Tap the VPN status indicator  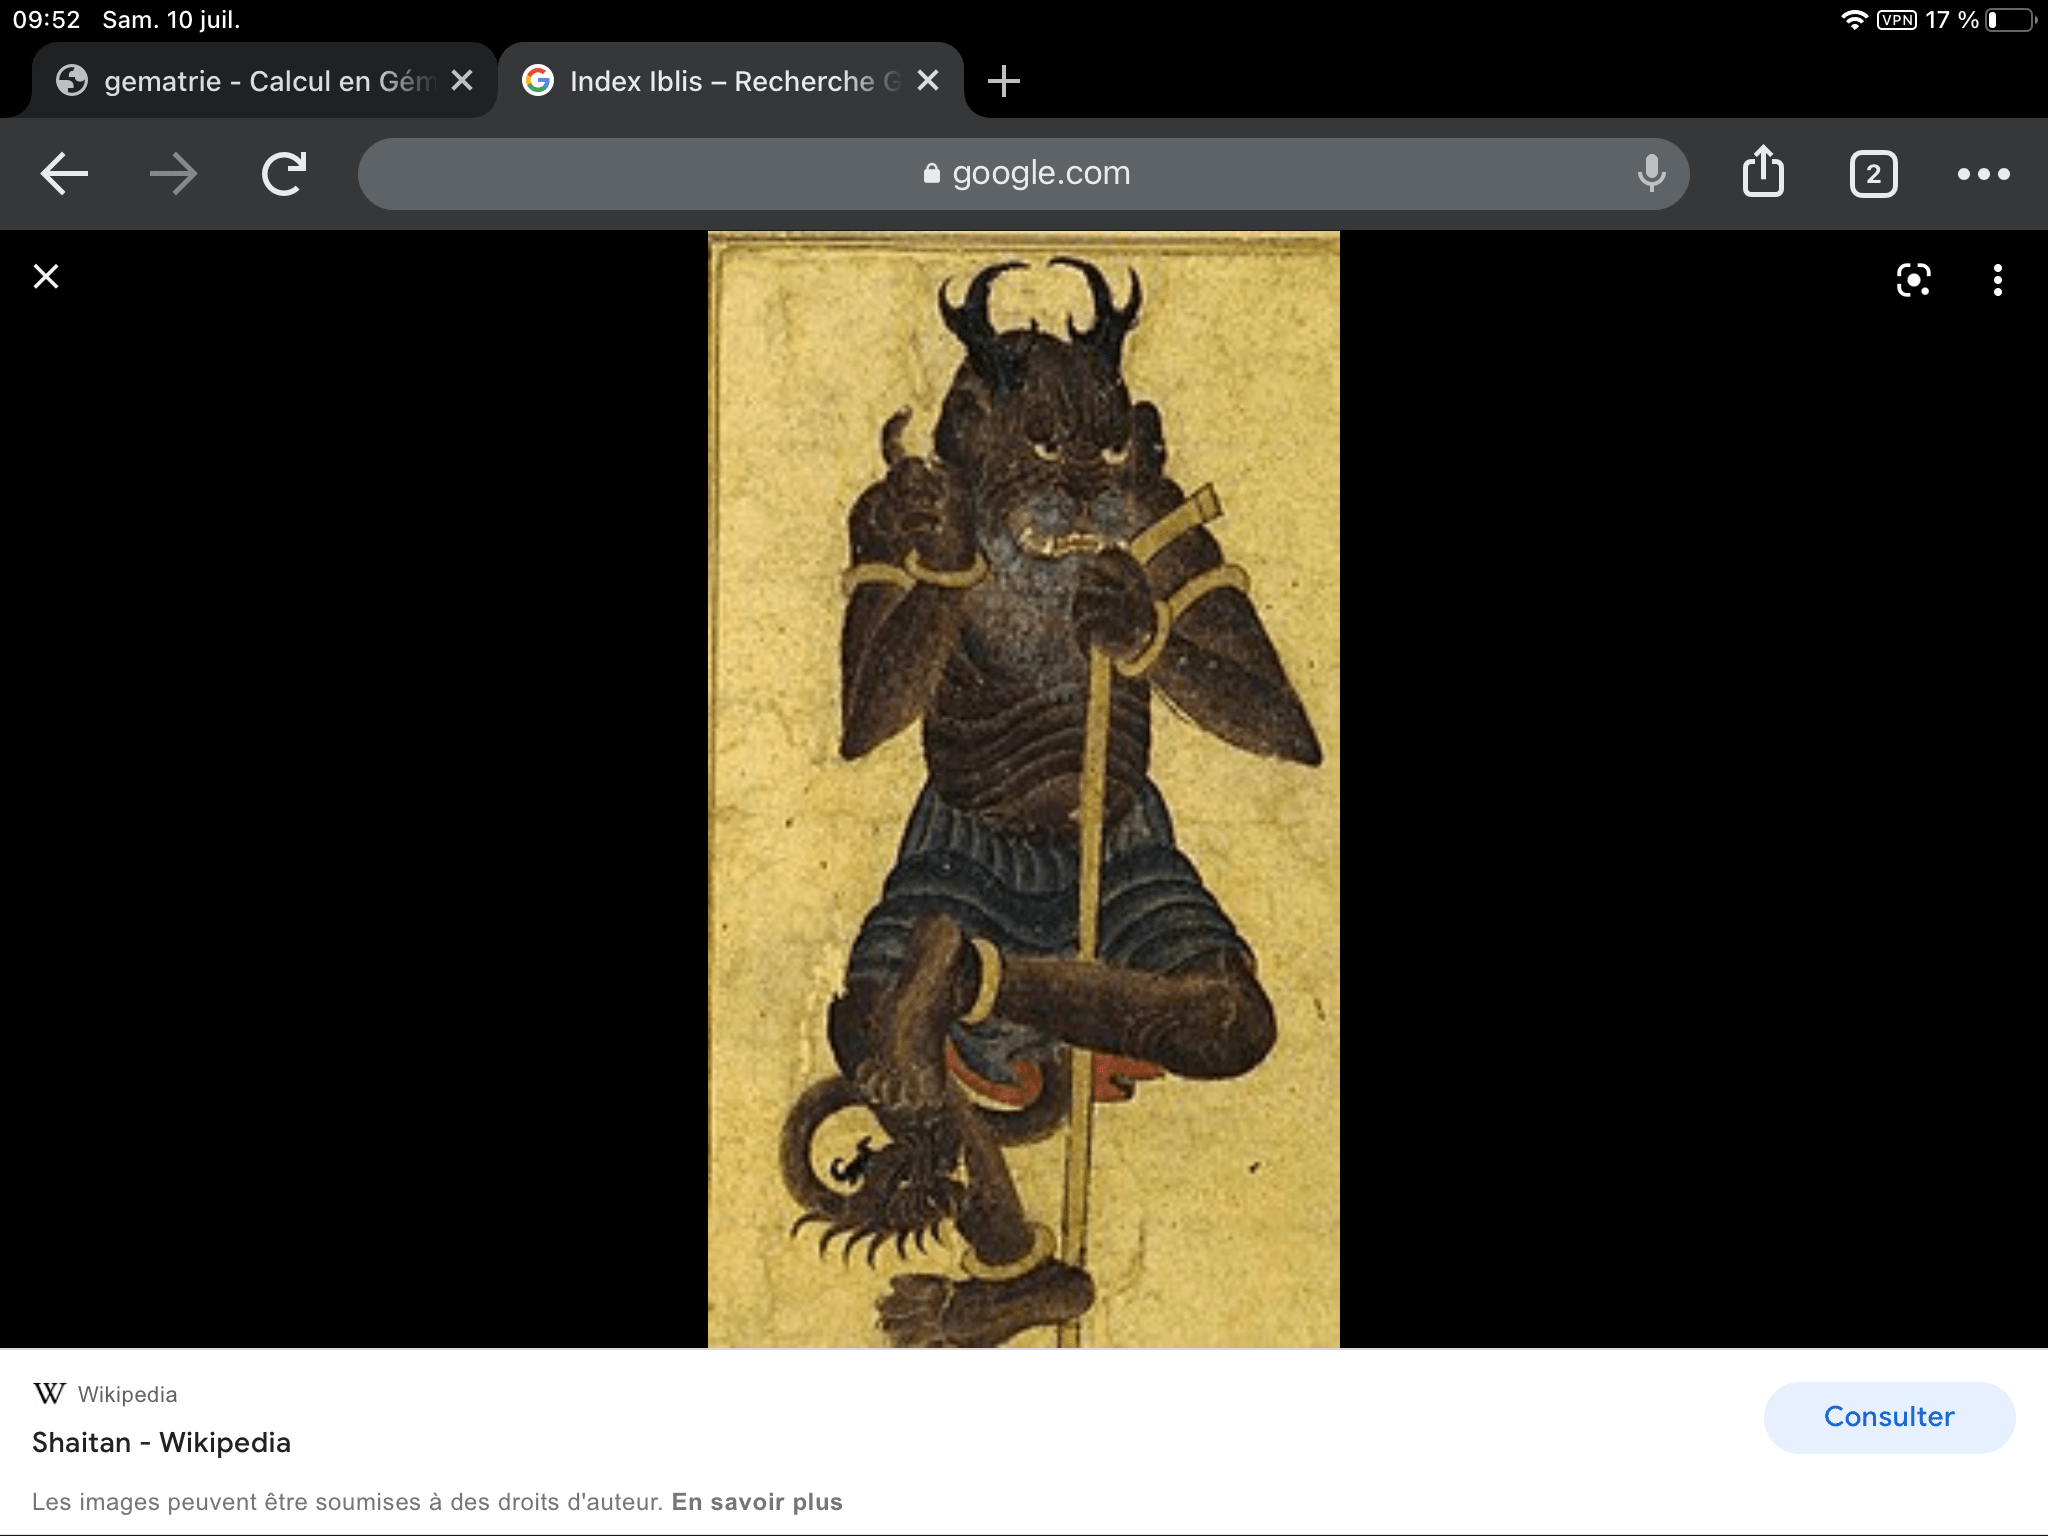coord(1896,20)
